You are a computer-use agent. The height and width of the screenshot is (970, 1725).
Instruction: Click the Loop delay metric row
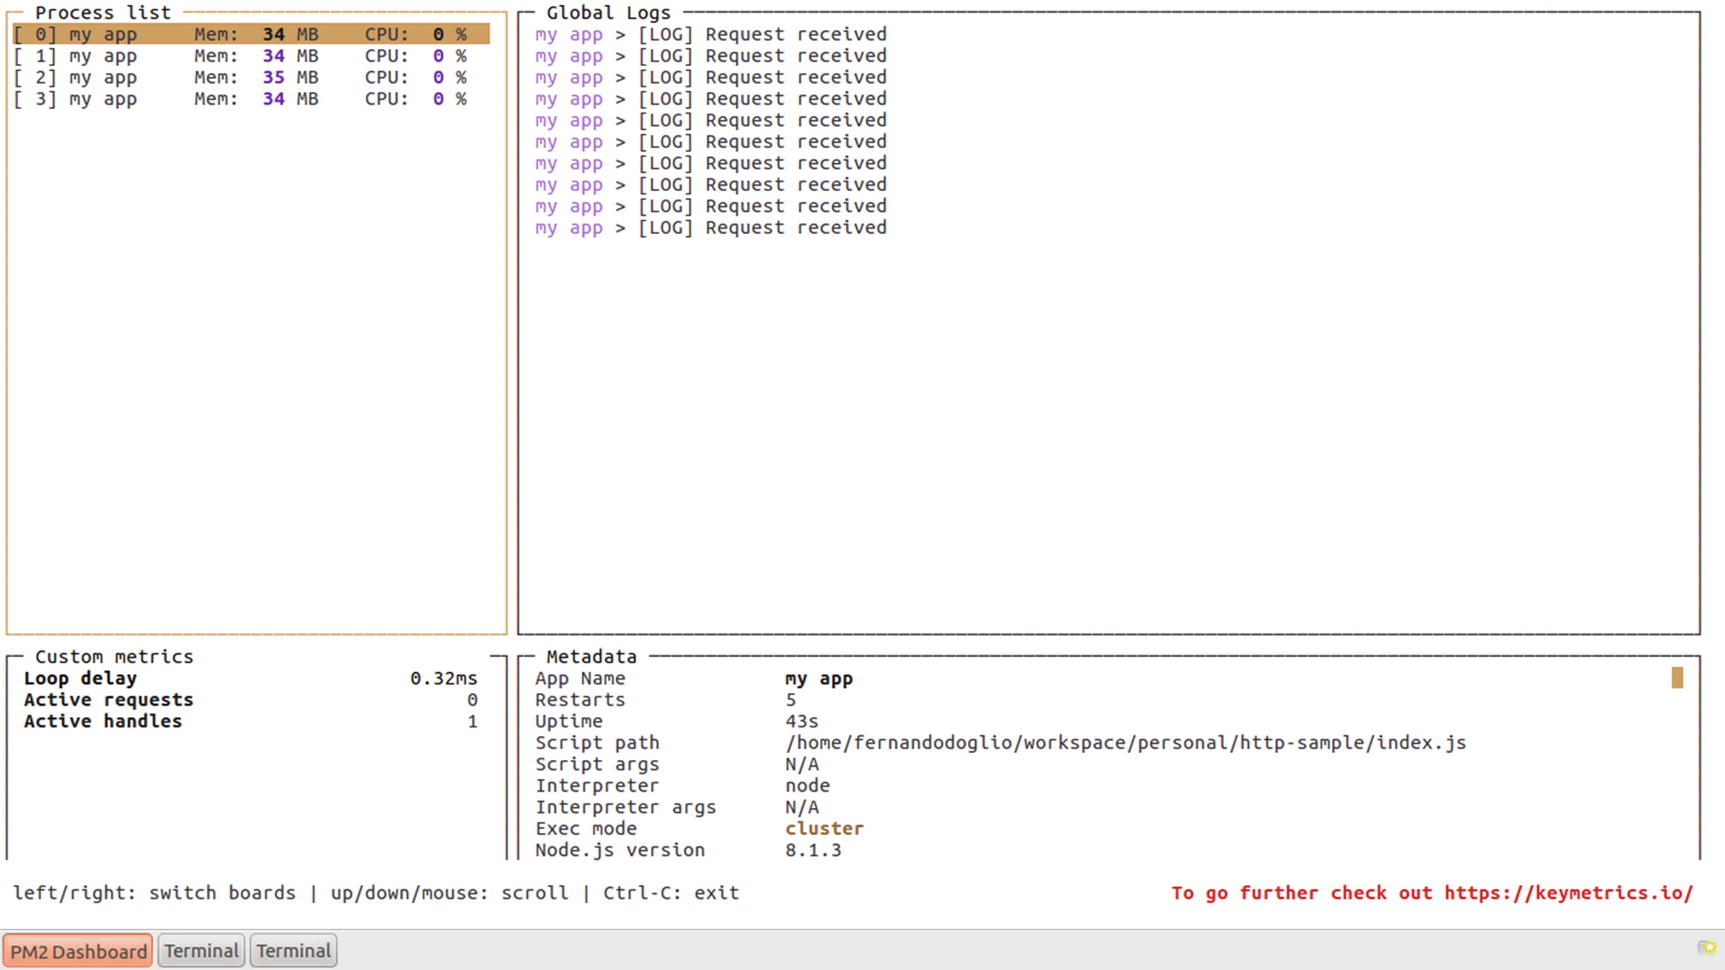250,678
